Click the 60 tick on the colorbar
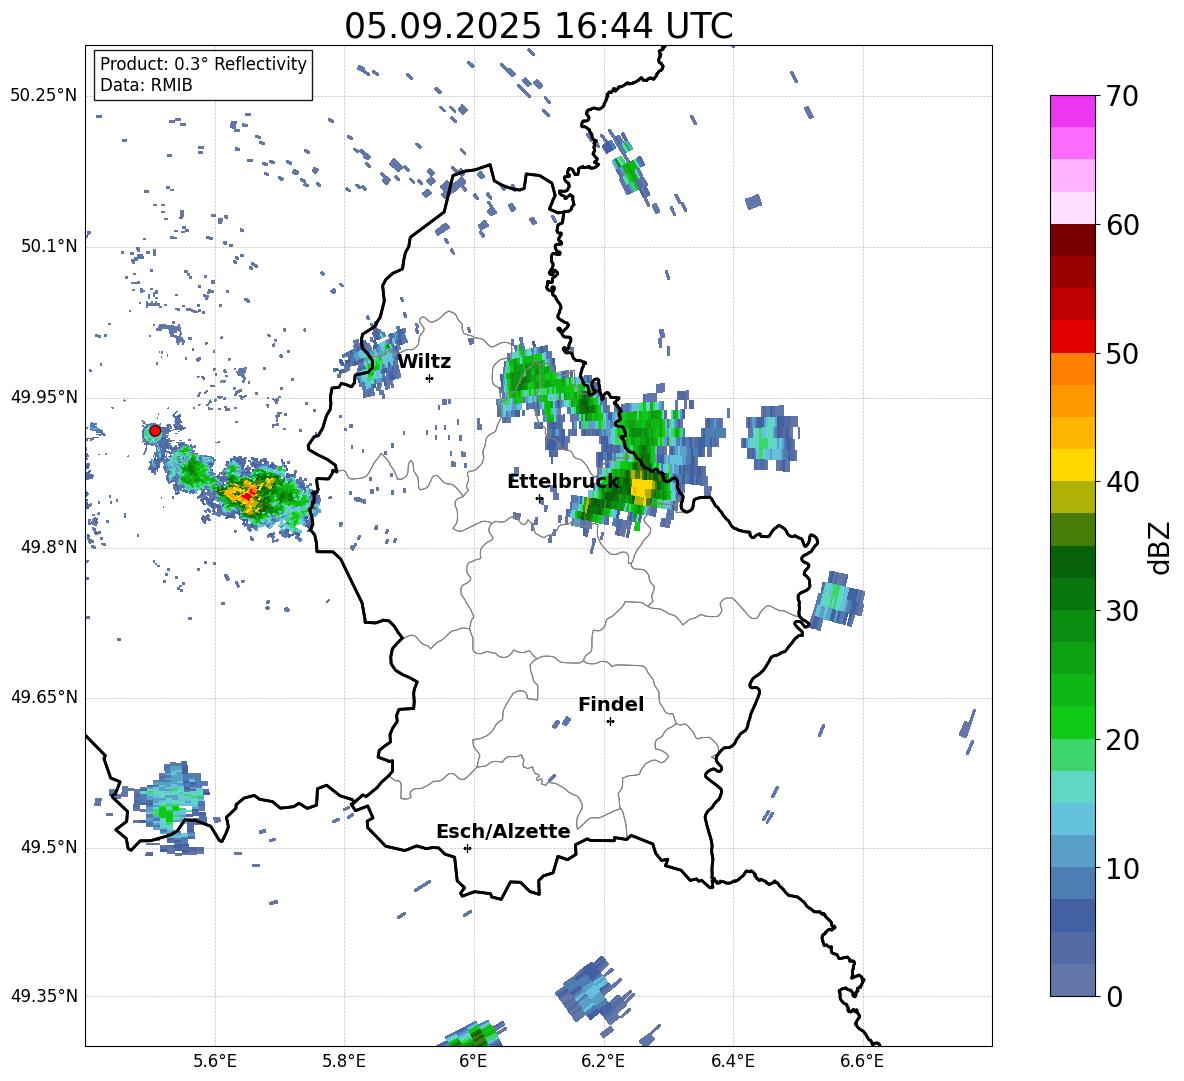 point(1122,224)
